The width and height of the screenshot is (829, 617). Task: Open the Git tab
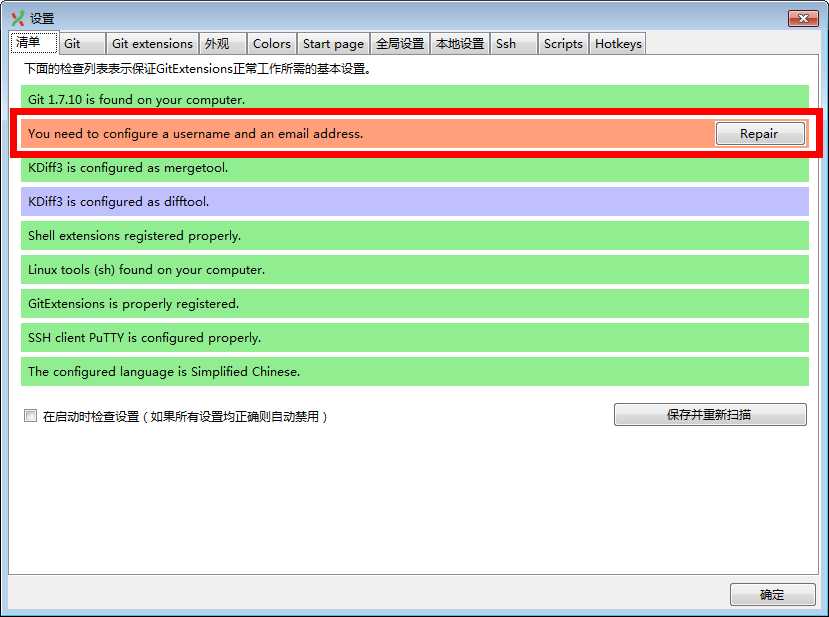coord(82,44)
